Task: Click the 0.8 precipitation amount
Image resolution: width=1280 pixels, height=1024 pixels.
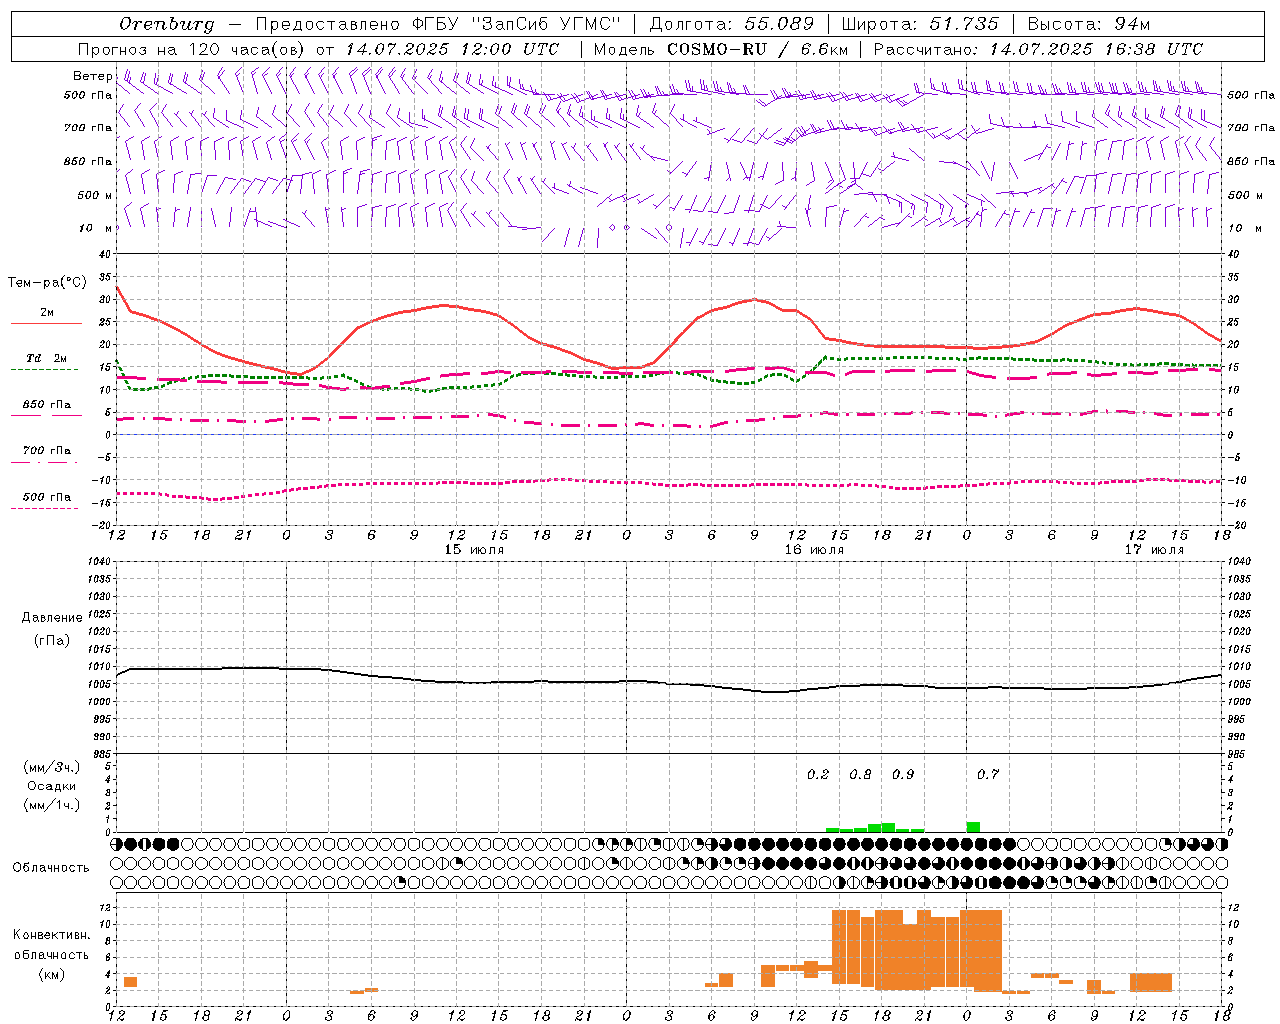Action: coord(860,774)
